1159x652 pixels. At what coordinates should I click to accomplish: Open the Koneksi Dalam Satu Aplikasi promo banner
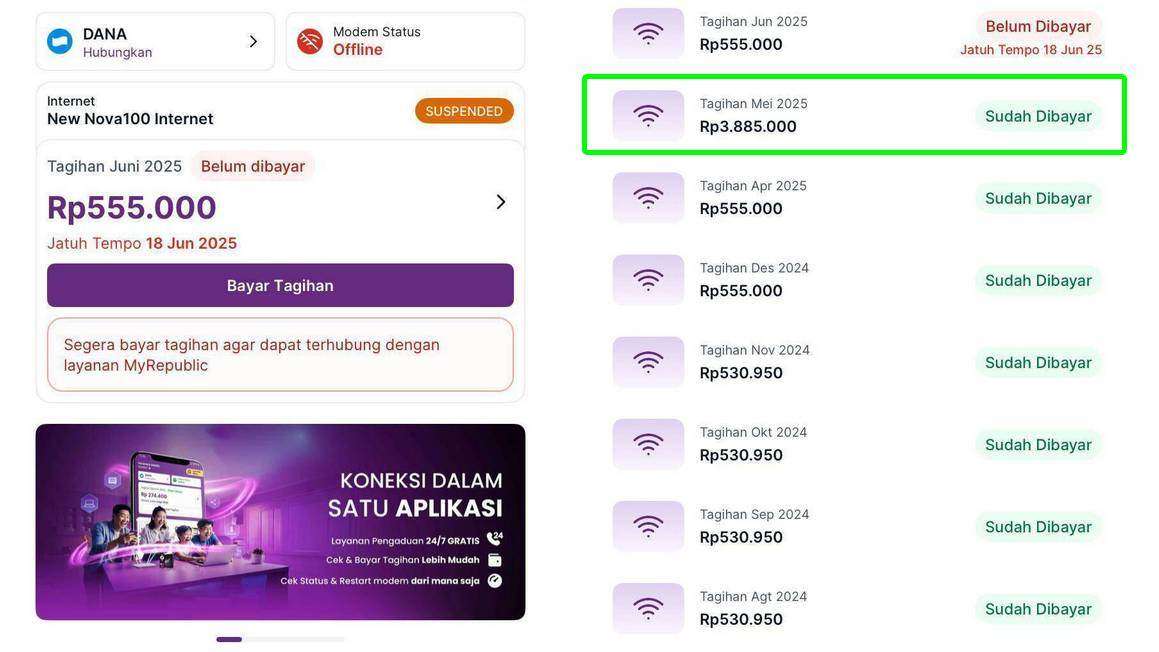(280, 521)
